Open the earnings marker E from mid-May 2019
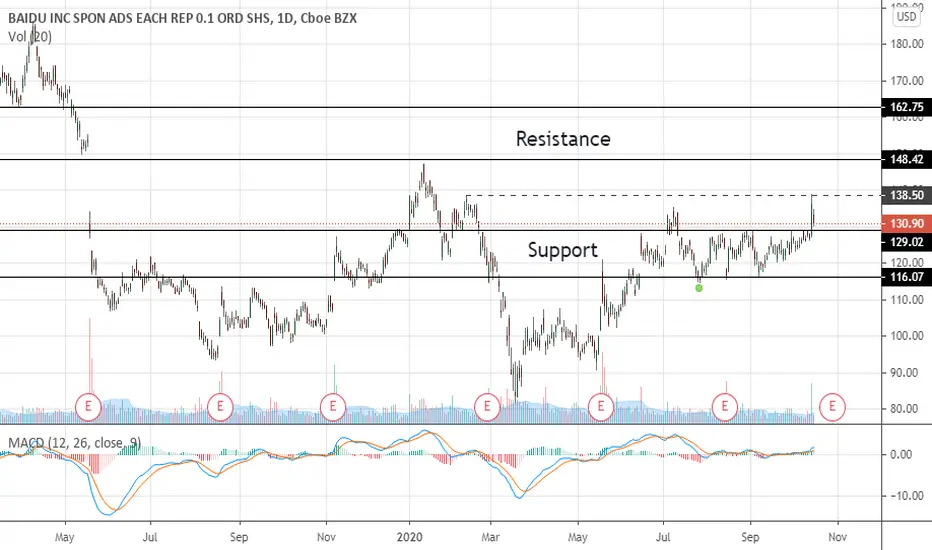The height and width of the screenshot is (550, 932). 89,407
